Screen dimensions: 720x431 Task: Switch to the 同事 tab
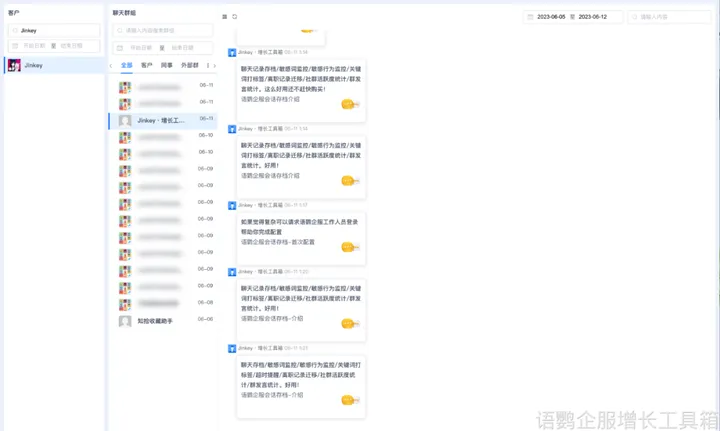point(166,65)
